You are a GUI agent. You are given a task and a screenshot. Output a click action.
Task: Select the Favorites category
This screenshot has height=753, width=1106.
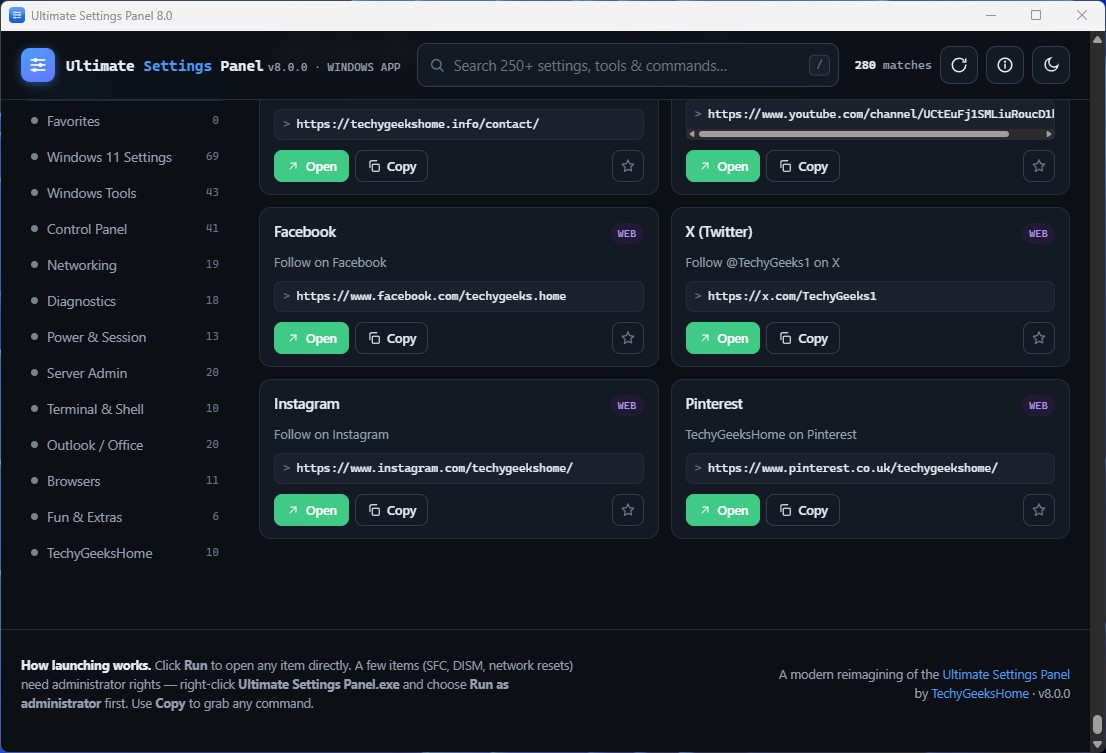click(125, 121)
